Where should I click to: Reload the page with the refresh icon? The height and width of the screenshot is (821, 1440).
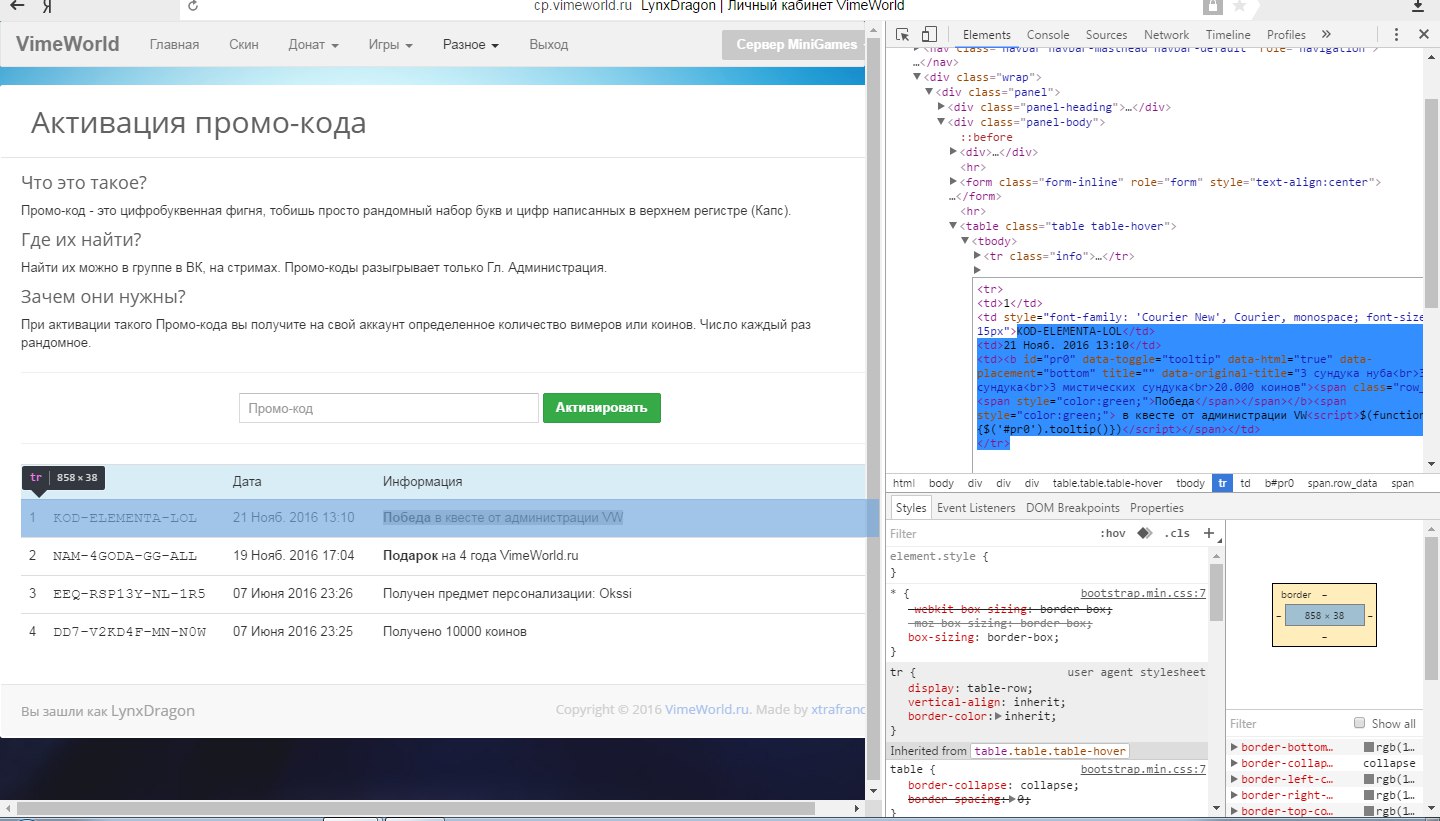point(193,6)
